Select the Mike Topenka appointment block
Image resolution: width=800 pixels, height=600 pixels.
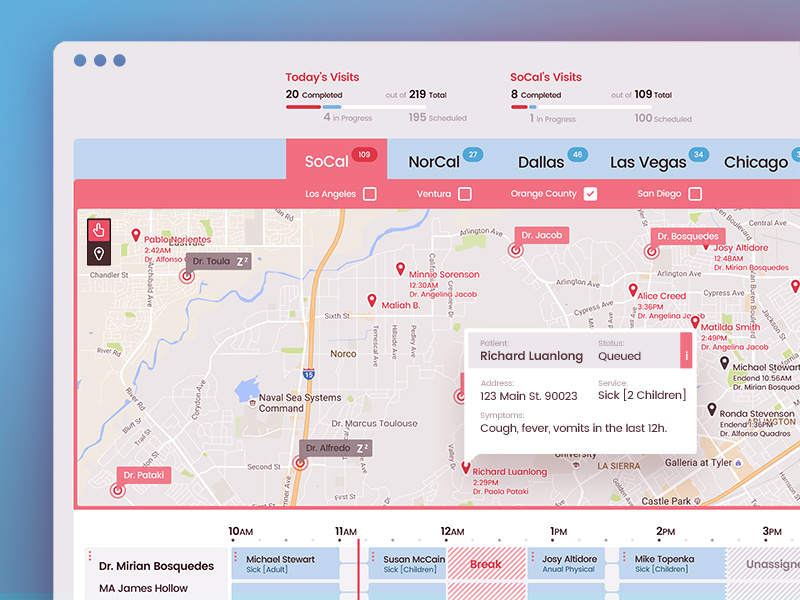(672, 563)
